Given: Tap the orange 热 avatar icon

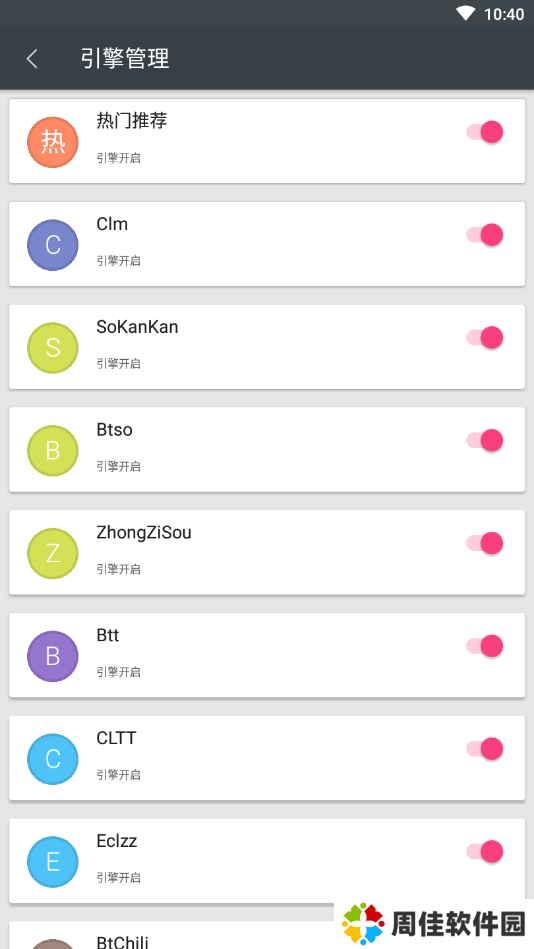Looking at the screenshot, I should pos(53,142).
